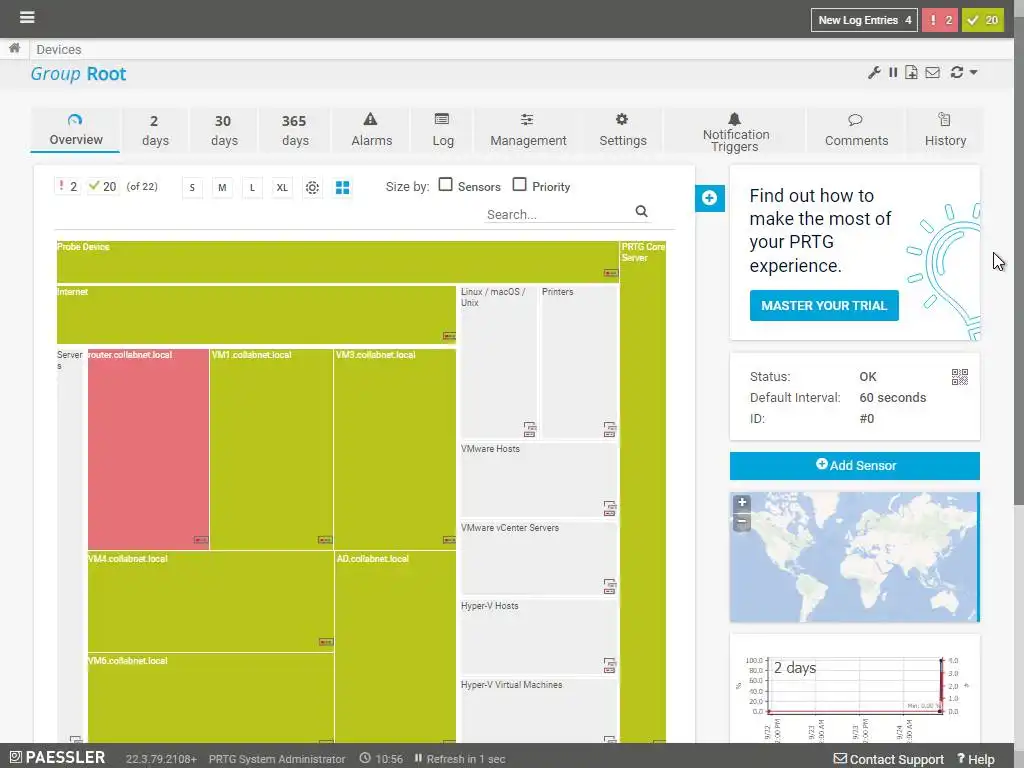Zoom out on the geo map
The height and width of the screenshot is (768, 1024).
[x=742, y=522]
